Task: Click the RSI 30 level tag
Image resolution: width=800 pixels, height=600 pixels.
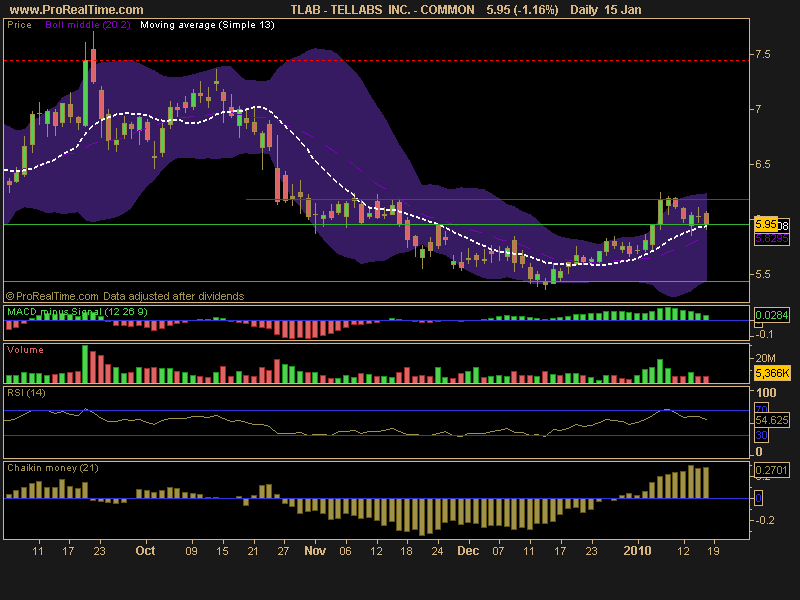Action: pos(761,435)
